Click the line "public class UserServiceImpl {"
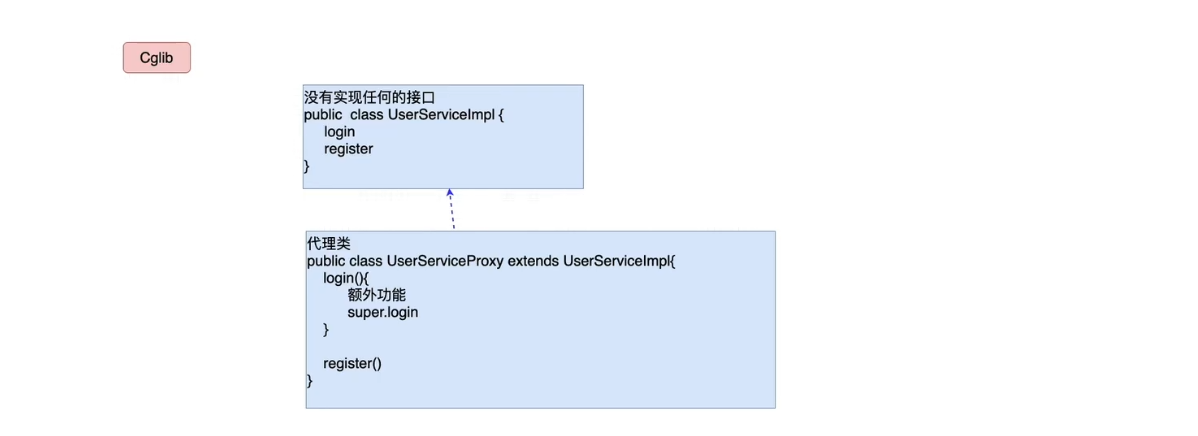The height and width of the screenshot is (436, 1198). click(404, 115)
